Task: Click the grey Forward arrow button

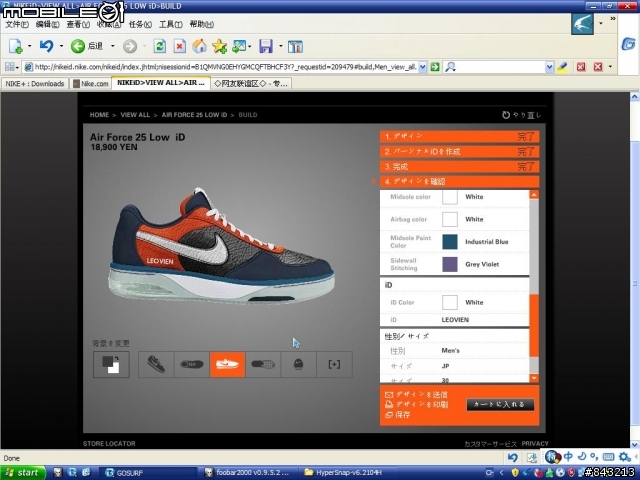Action: (x=130, y=46)
